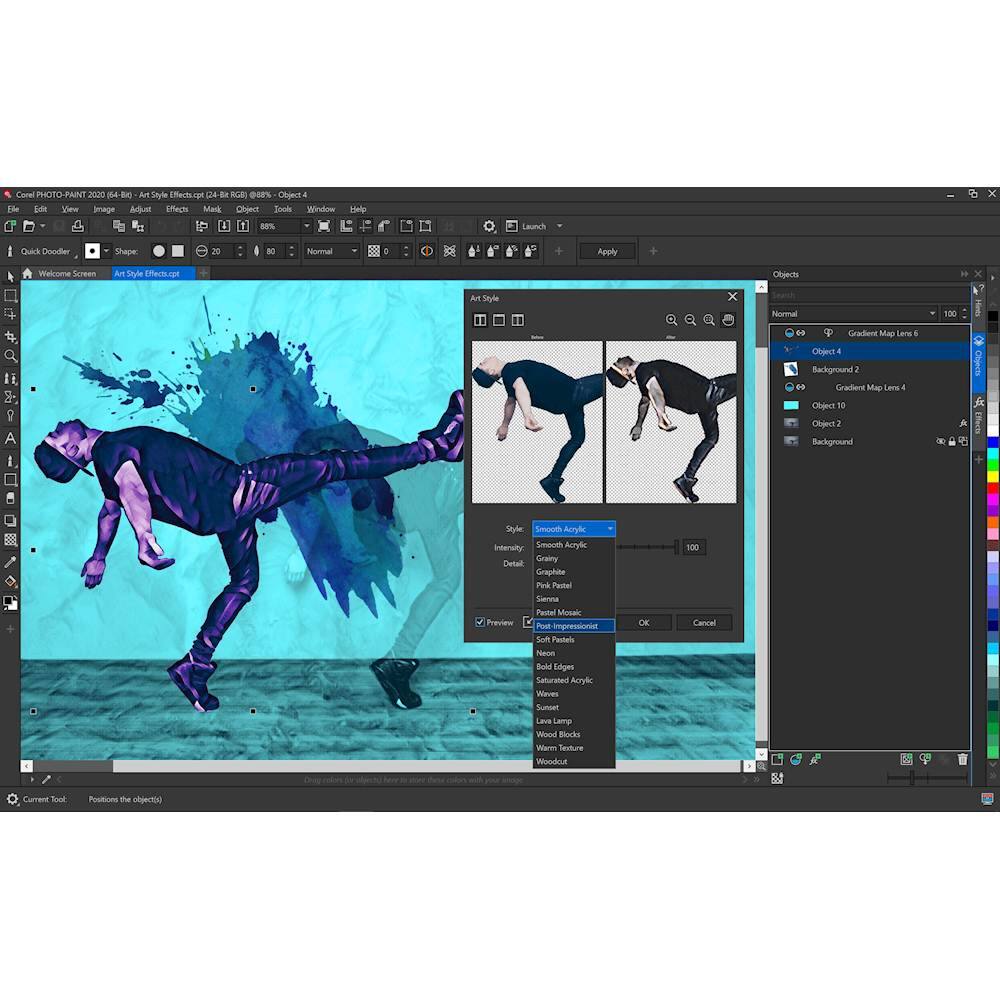Select the Text tool in the toolbox
Screen dimensions: 1000x1000
pyautogui.click(x=11, y=438)
